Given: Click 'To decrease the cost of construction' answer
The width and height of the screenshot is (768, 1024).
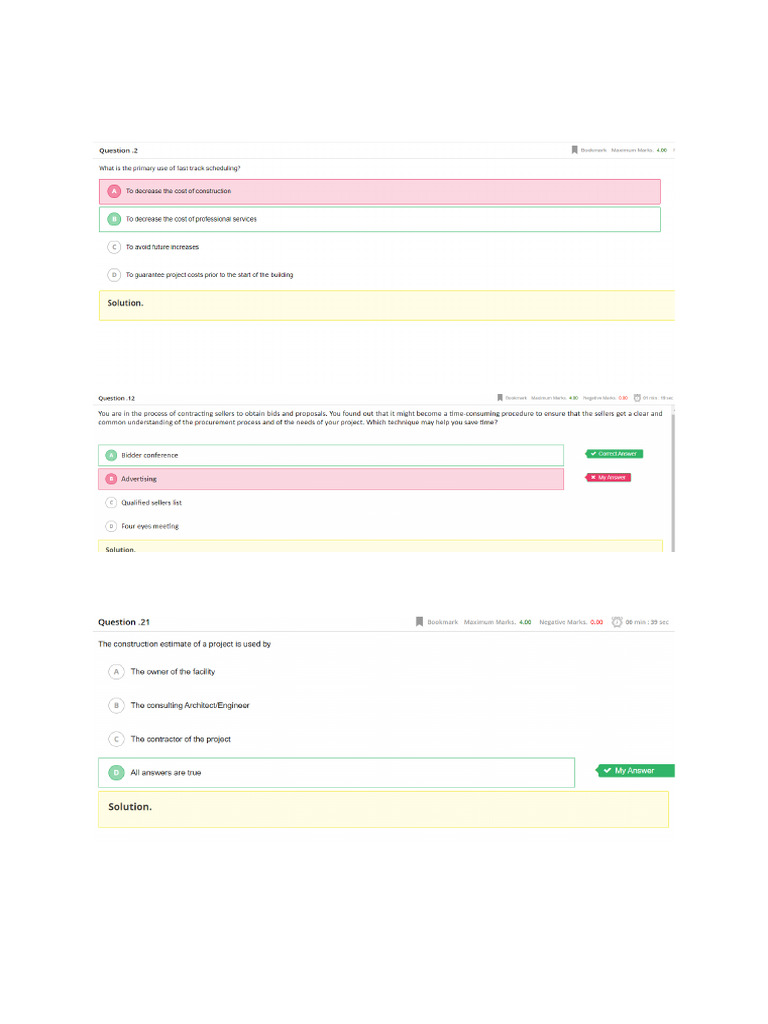Looking at the screenshot, I should pyautogui.click(x=379, y=191).
